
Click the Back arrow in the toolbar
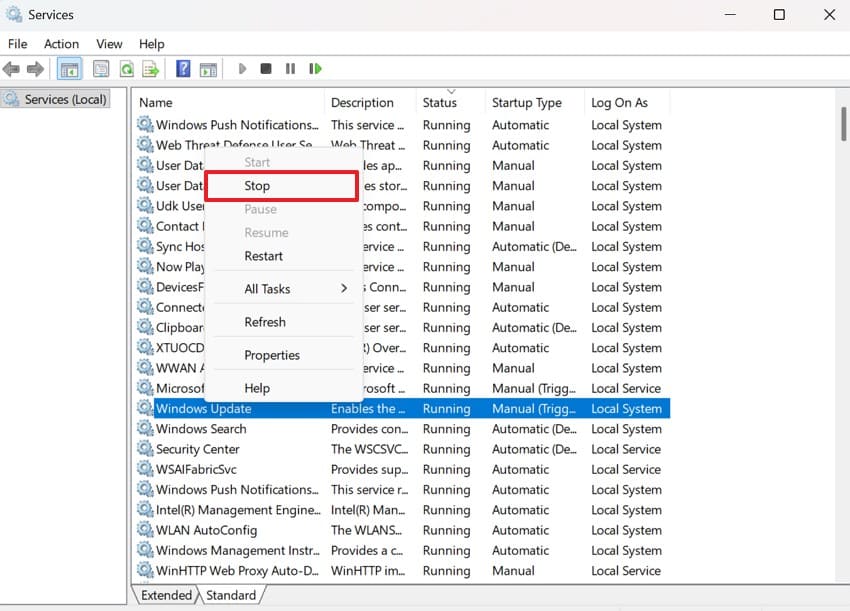pos(11,69)
